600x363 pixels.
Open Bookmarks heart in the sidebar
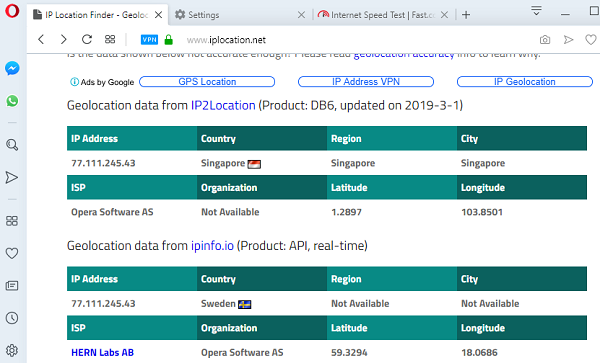click(12, 253)
